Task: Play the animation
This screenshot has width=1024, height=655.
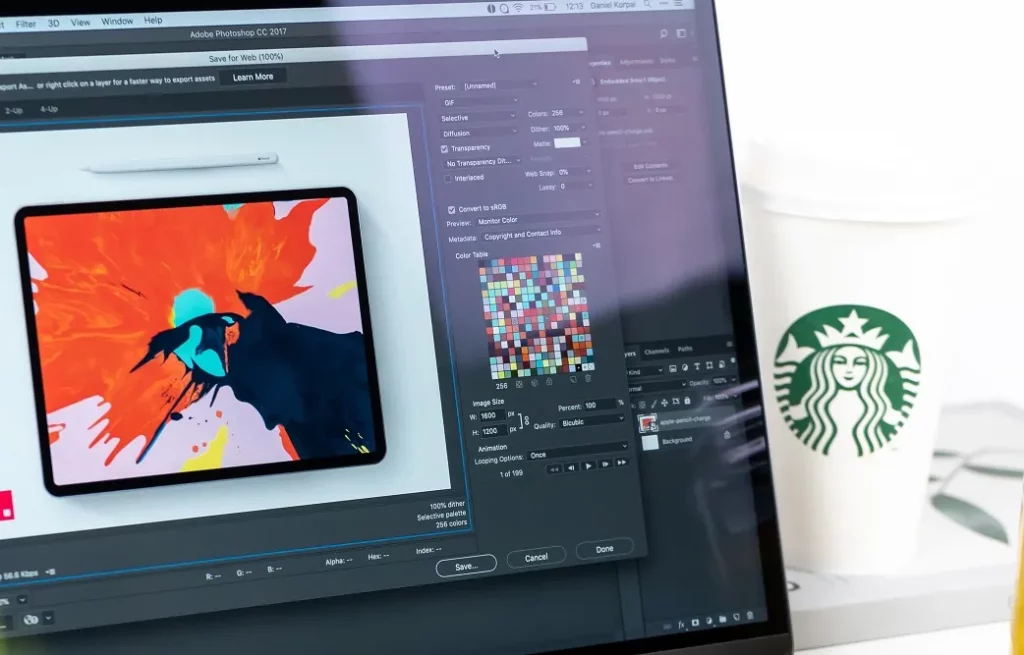Action: point(588,466)
